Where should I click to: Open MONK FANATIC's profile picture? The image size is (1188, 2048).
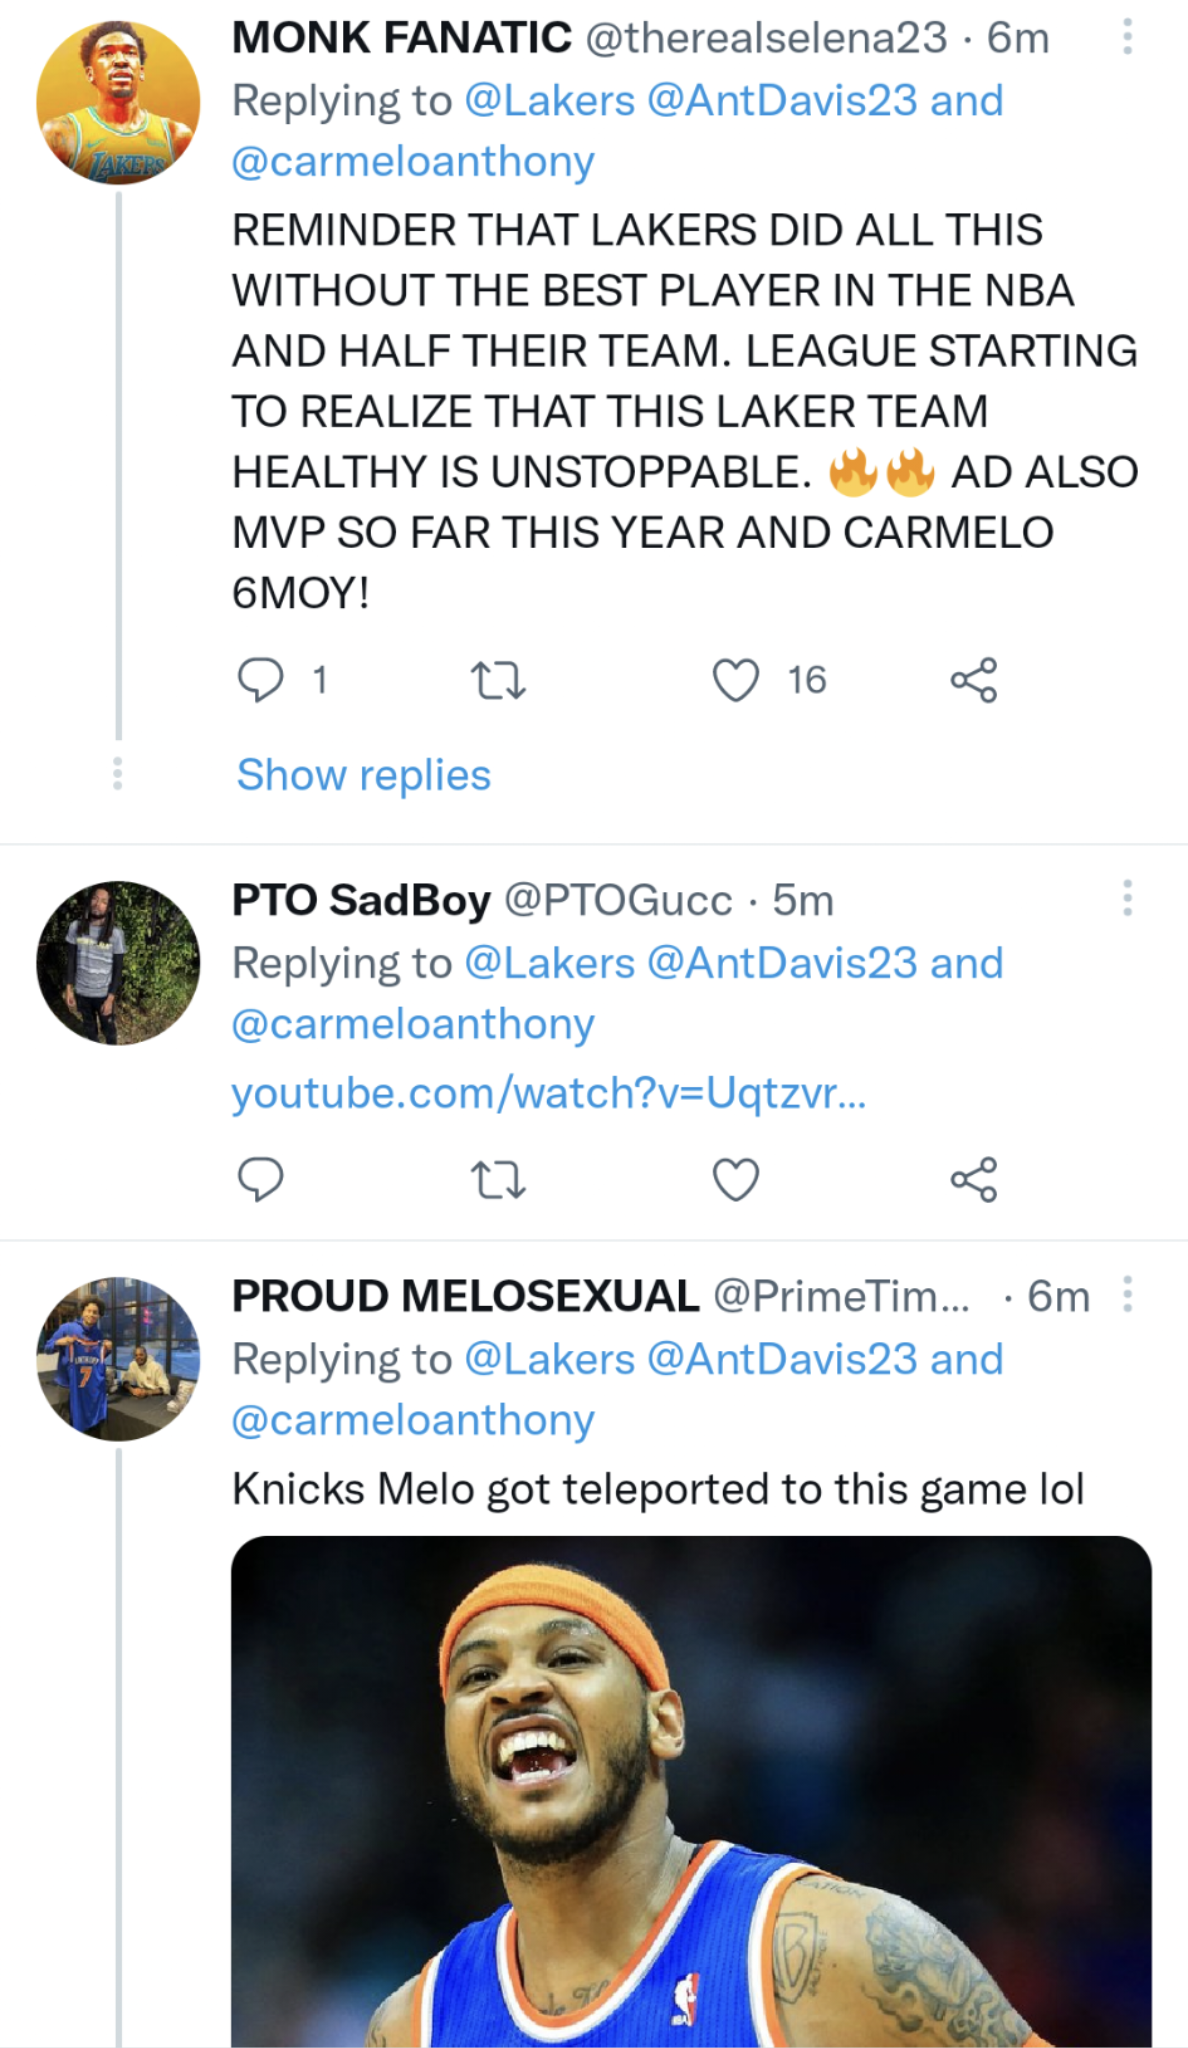(118, 103)
